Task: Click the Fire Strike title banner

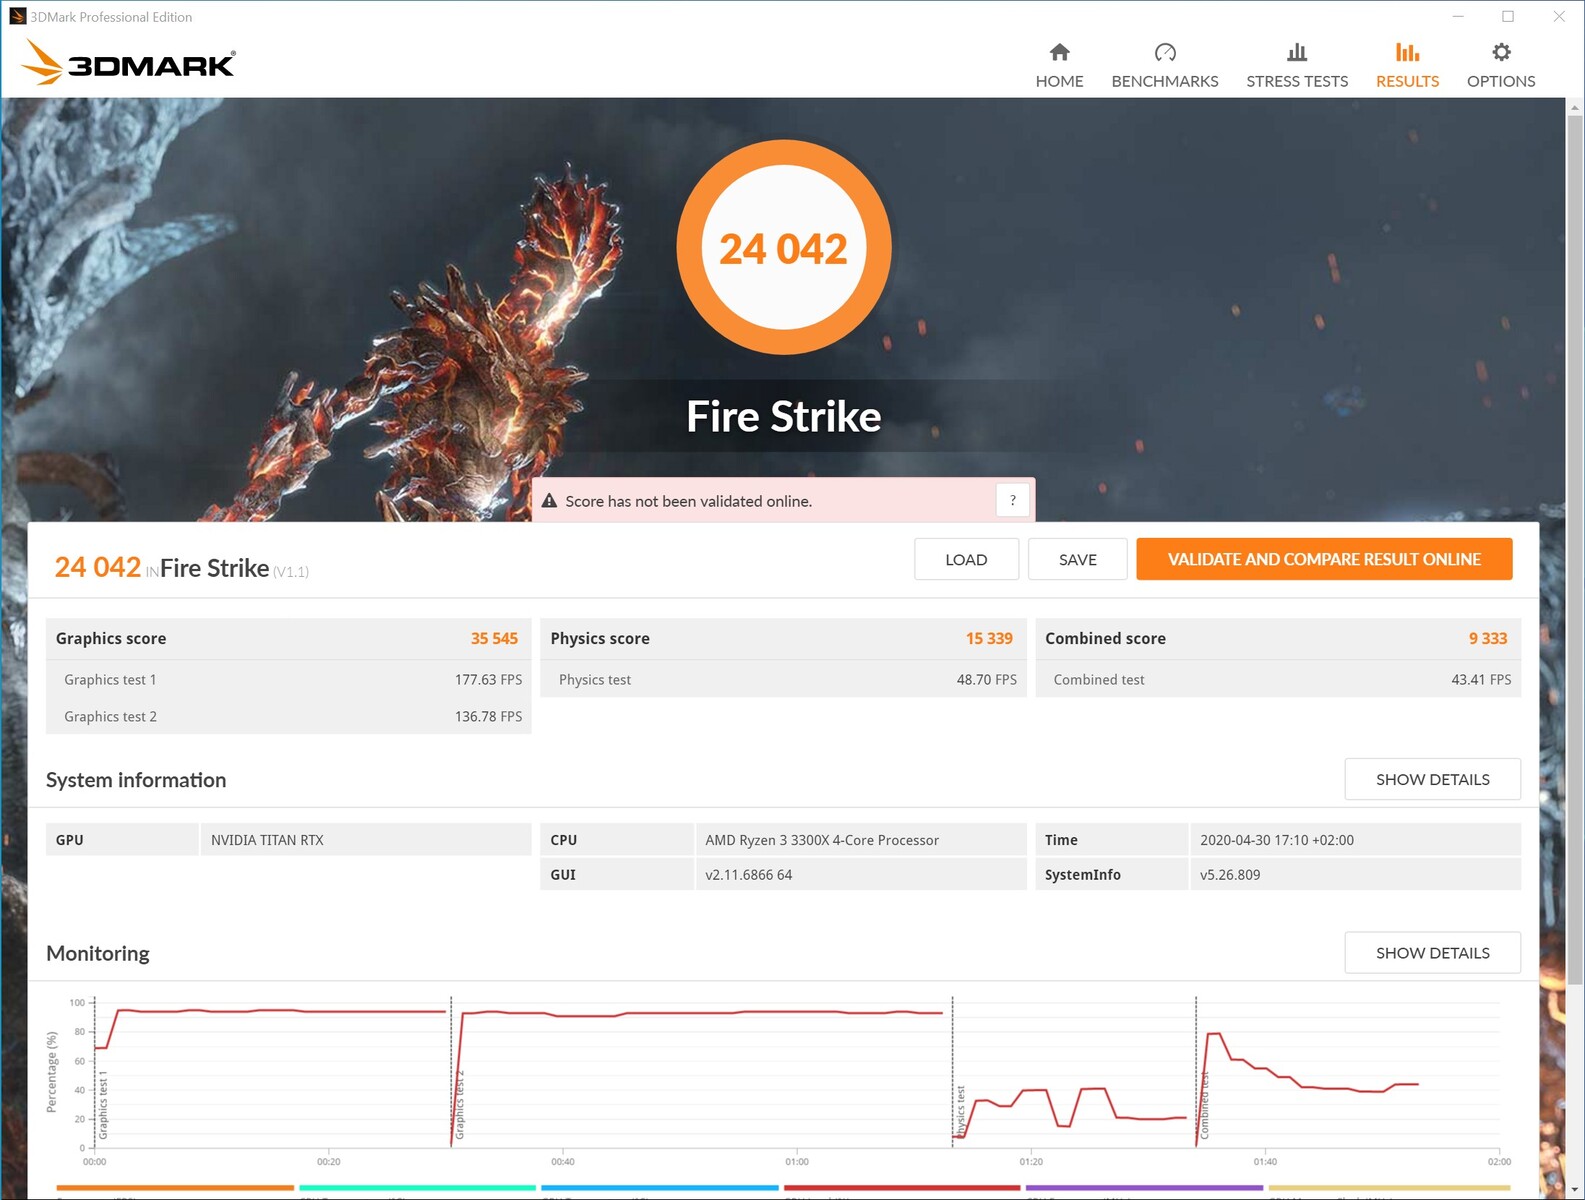Action: coord(784,416)
